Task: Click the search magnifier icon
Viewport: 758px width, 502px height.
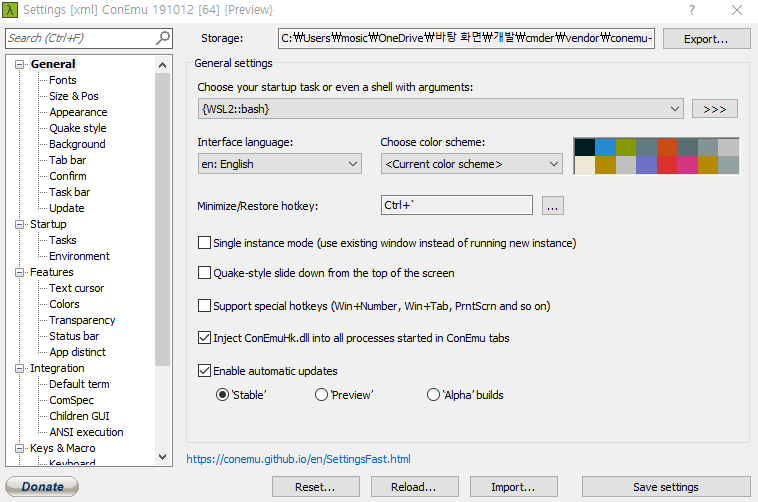Action: click(163, 38)
